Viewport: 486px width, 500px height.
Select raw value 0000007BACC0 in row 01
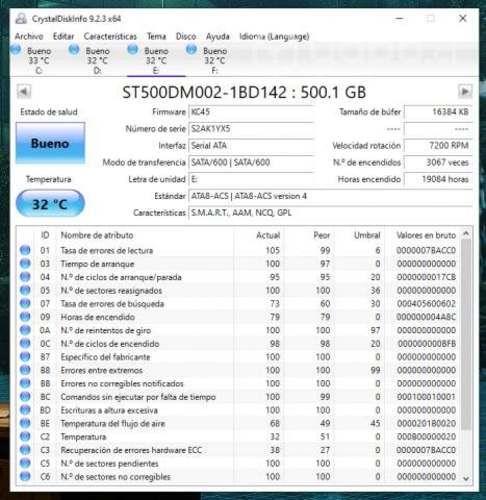point(426,250)
